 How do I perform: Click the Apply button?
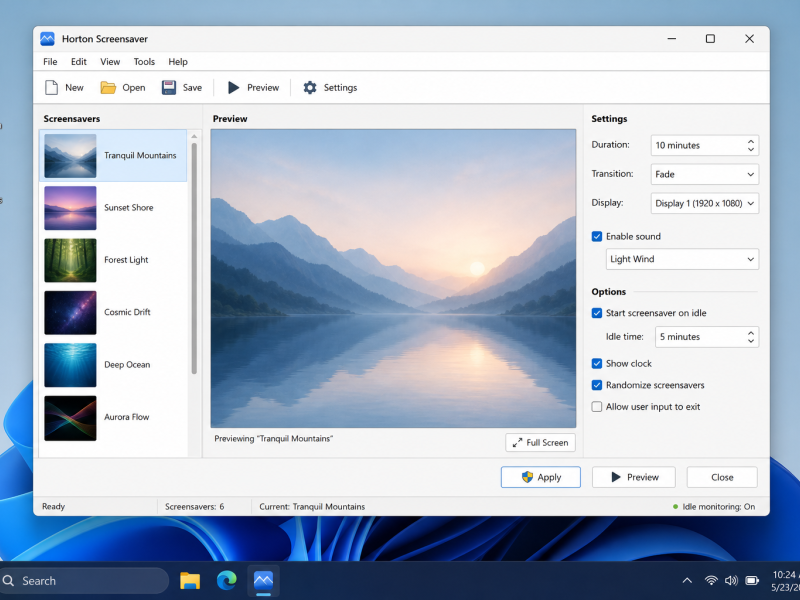(x=541, y=477)
